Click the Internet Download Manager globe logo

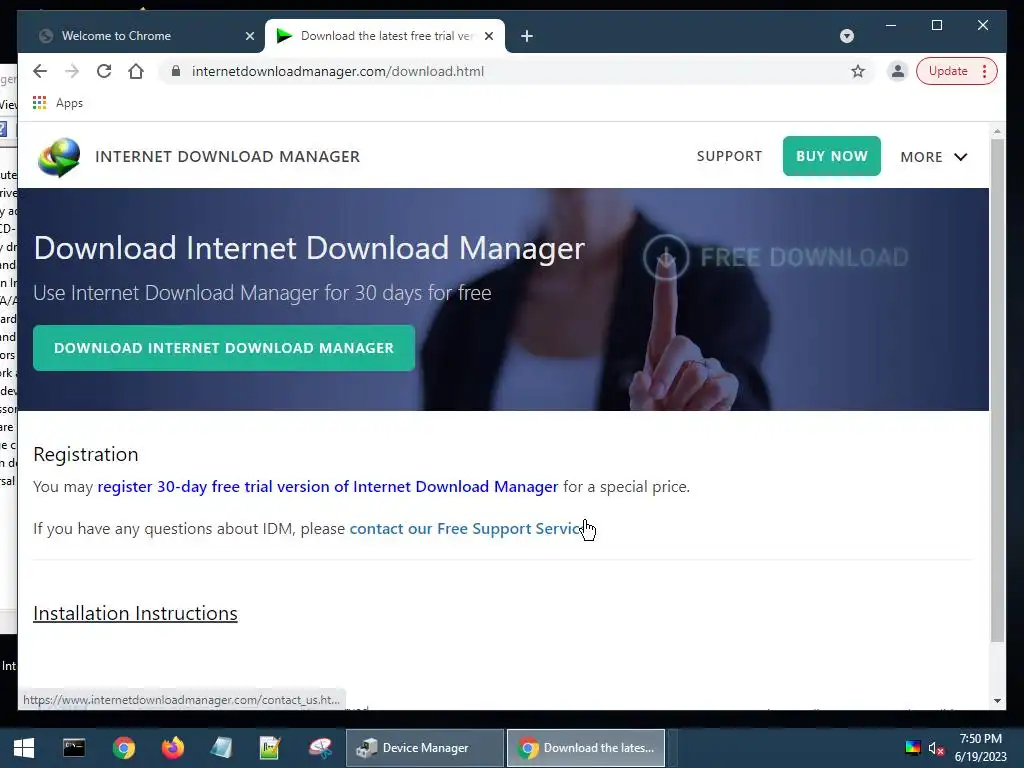59,157
